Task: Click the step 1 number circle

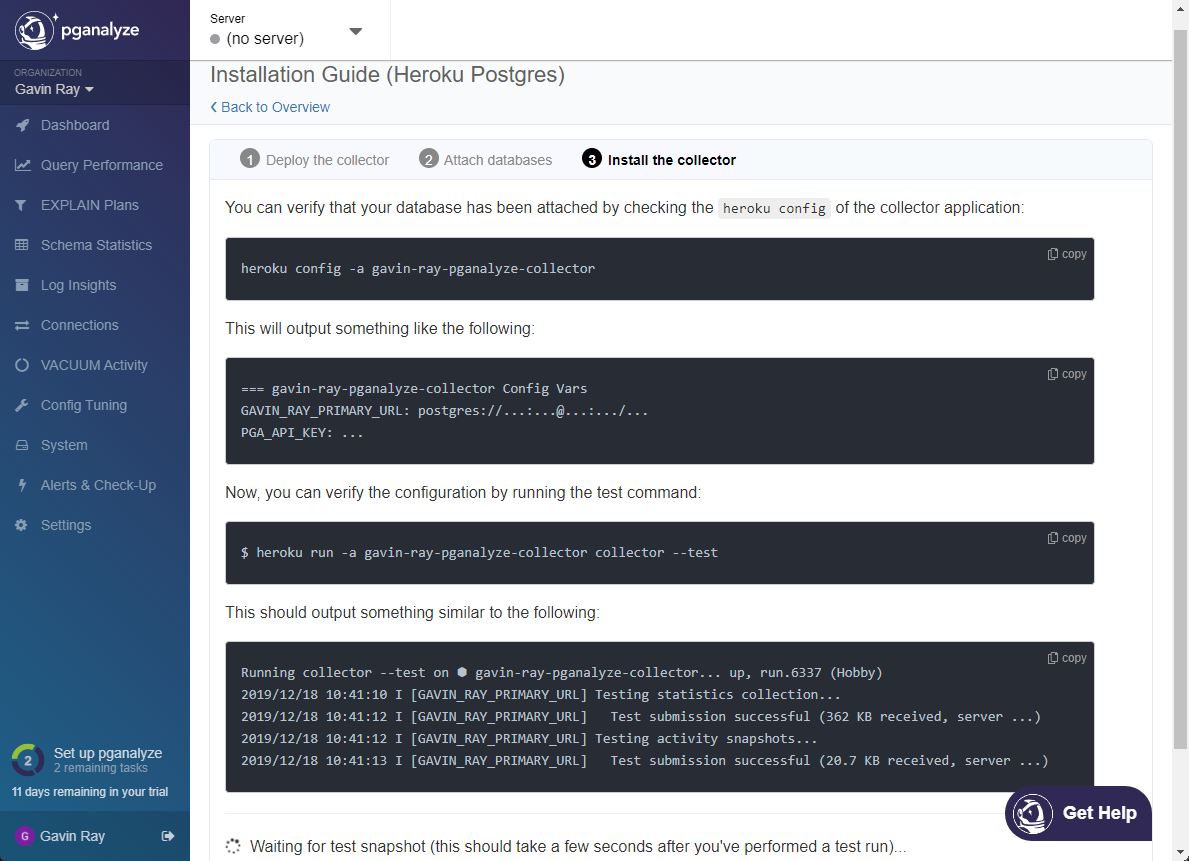Action: click(x=249, y=159)
